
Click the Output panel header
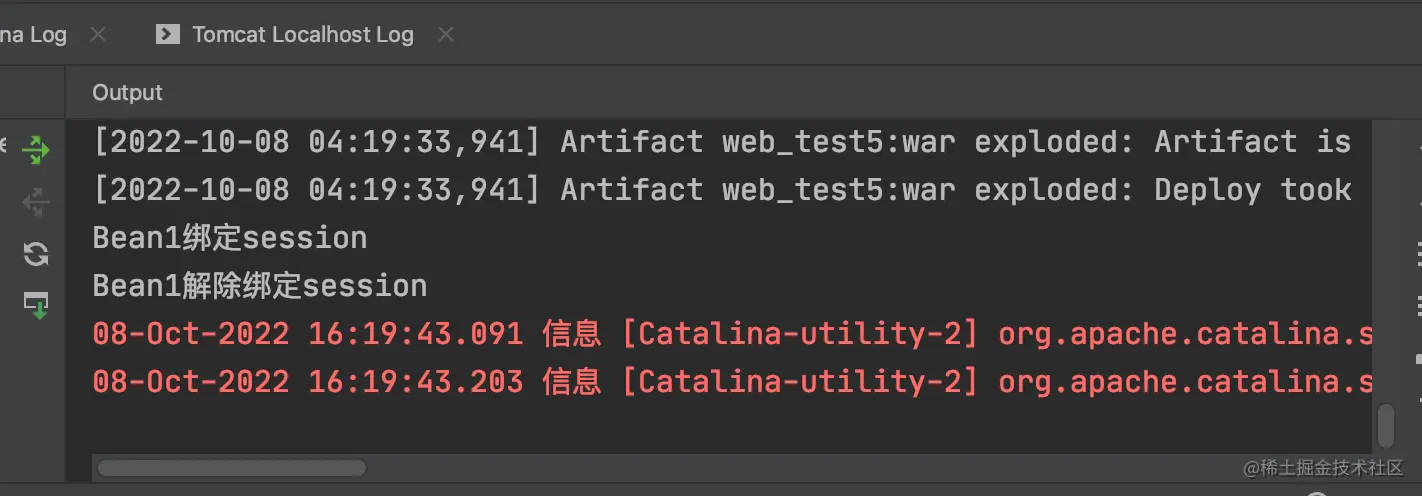pyautogui.click(x=127, y=93)
